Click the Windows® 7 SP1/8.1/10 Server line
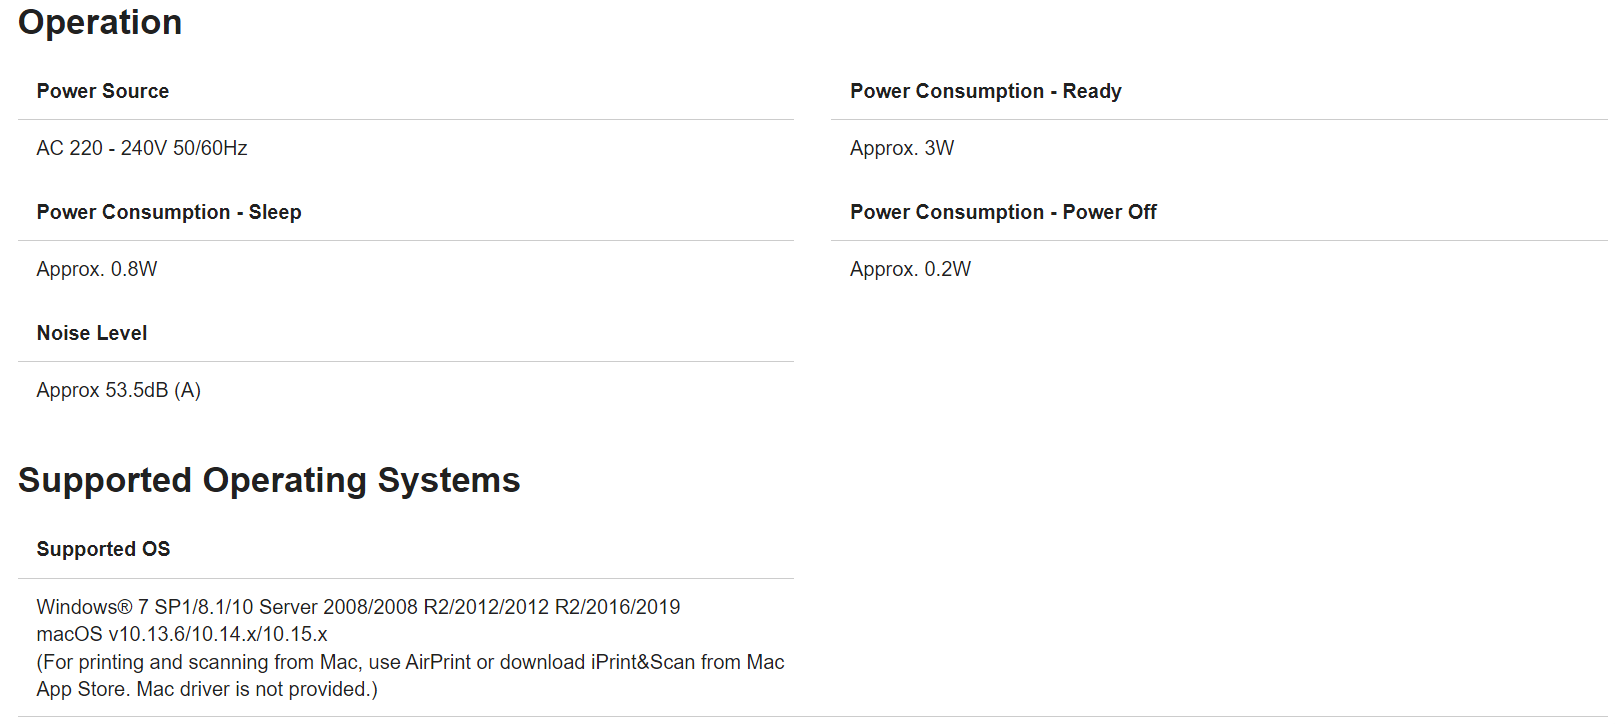The height and width of the screenshot is (724, 1615). click(x=200, y=607)
